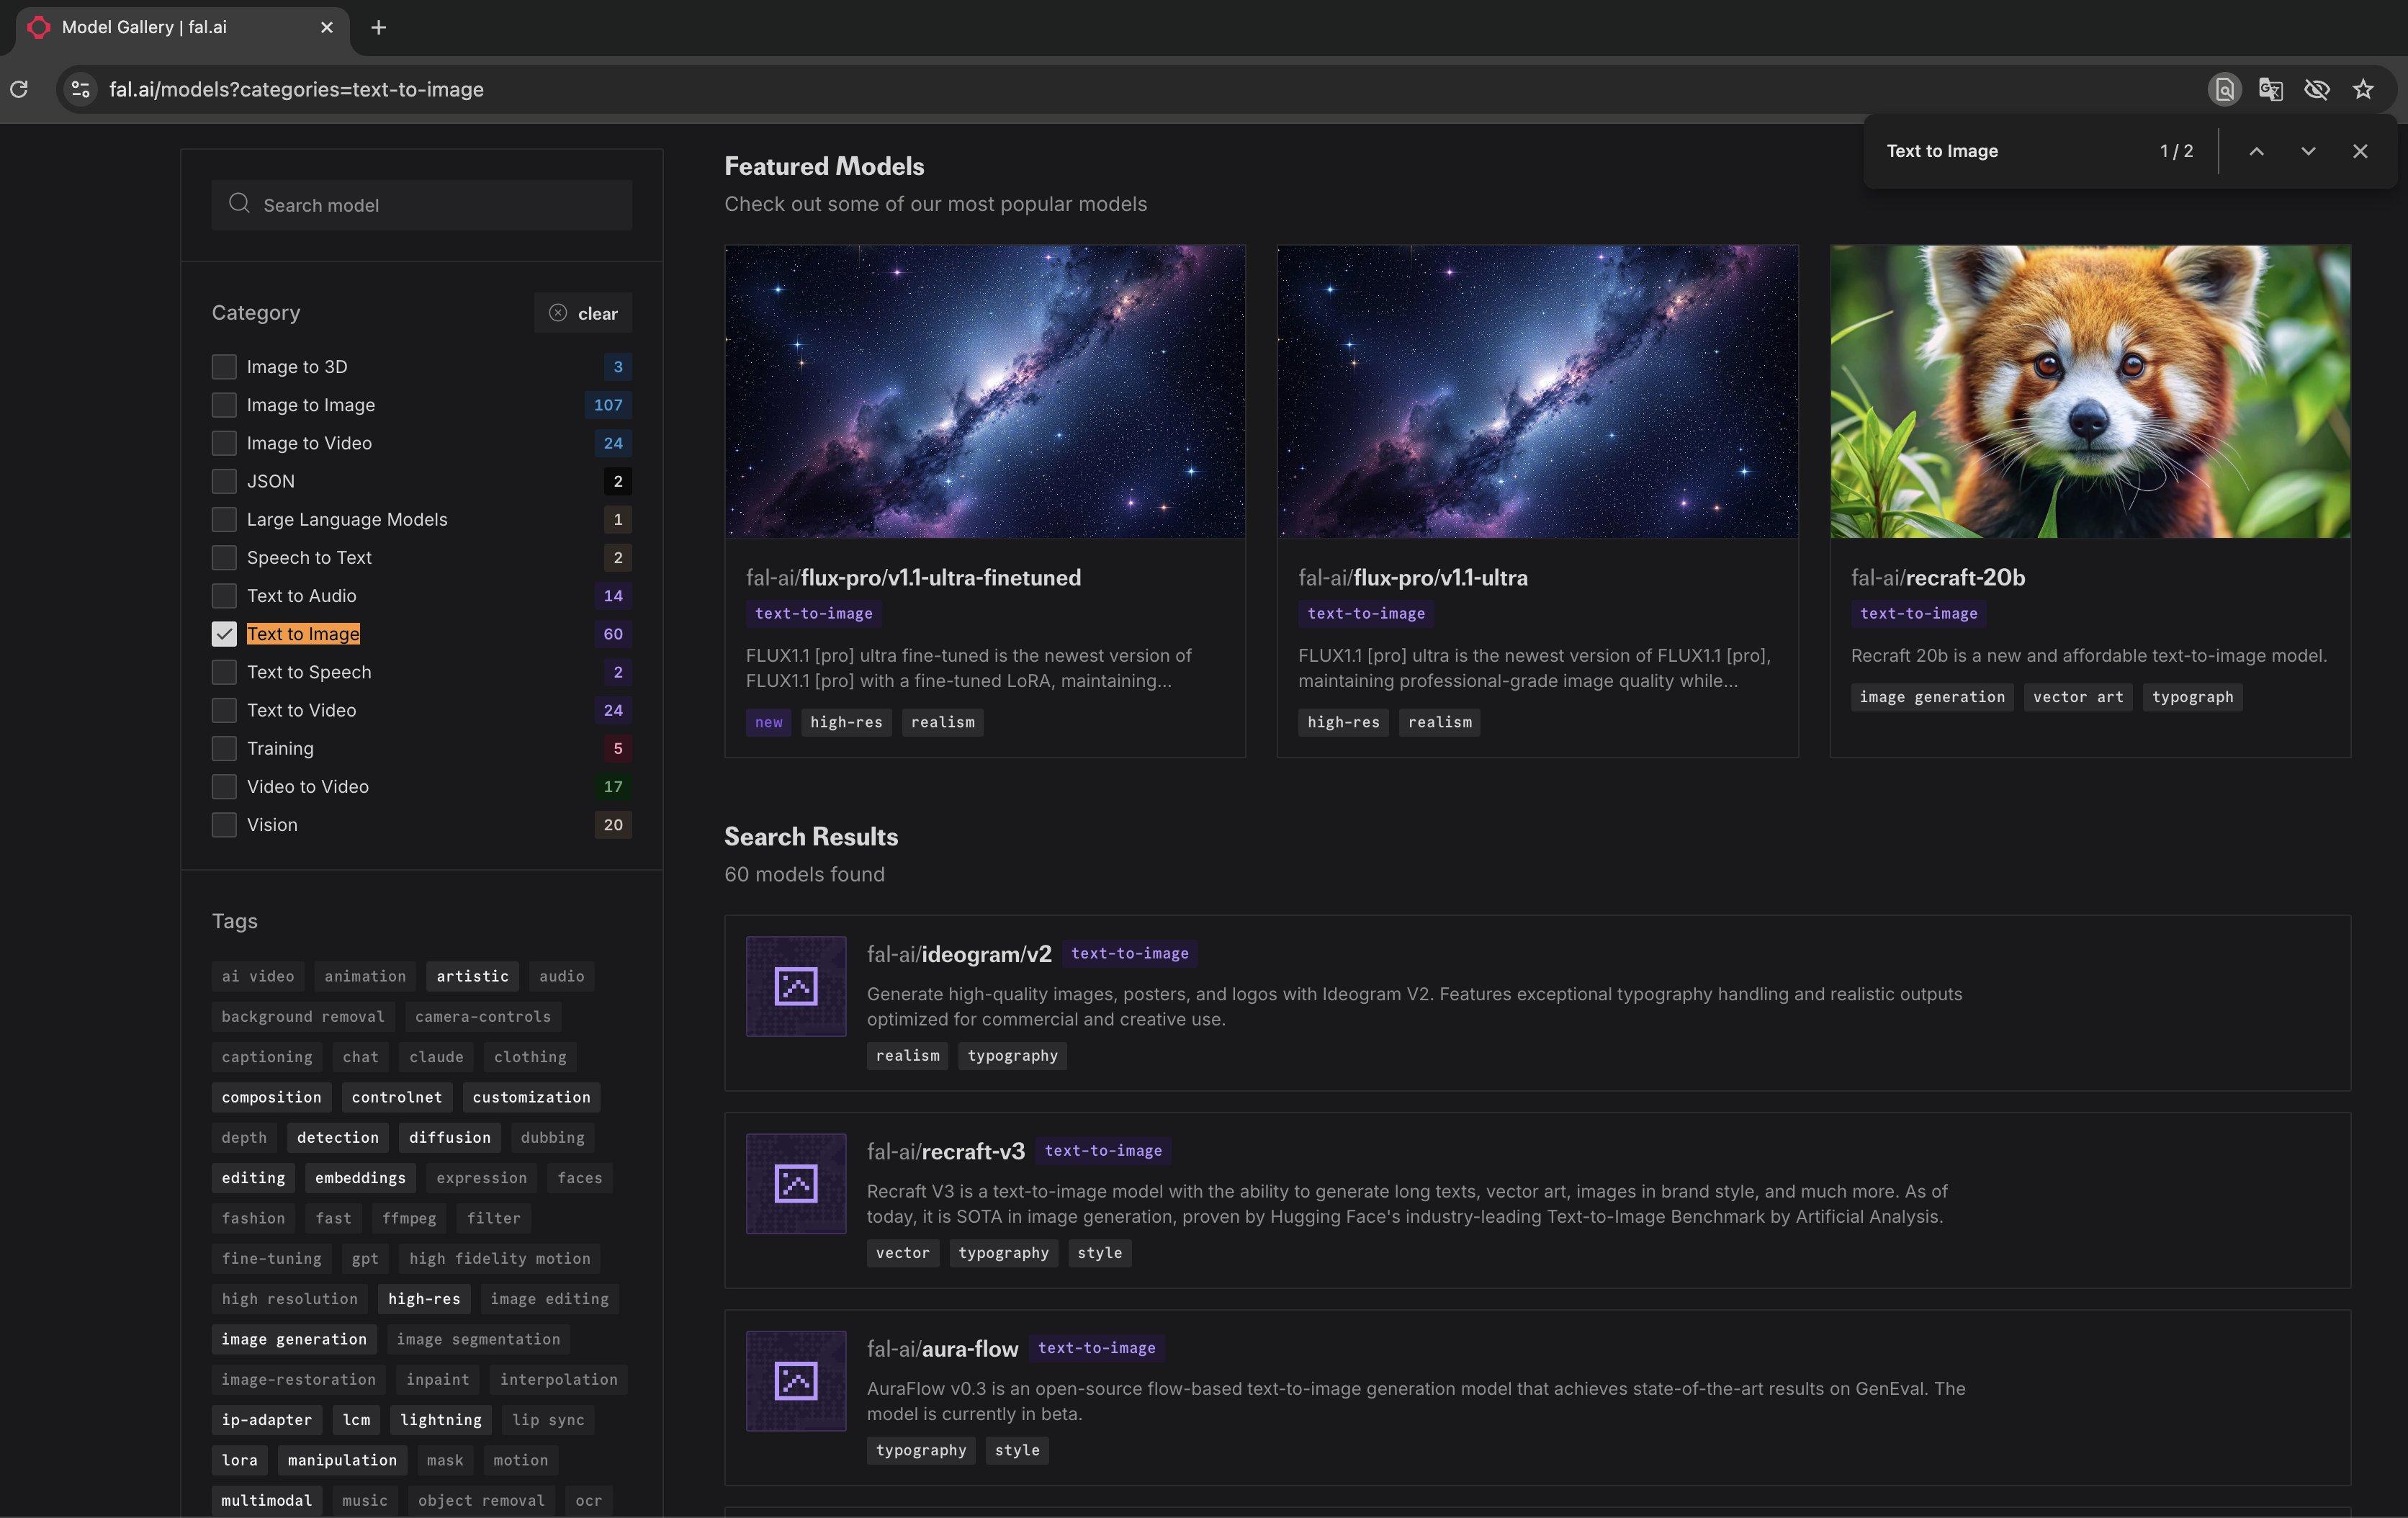Click the fal.ai favicon in tab
The width and height of the screenshot is (2408, 1518).
[39, 28]
